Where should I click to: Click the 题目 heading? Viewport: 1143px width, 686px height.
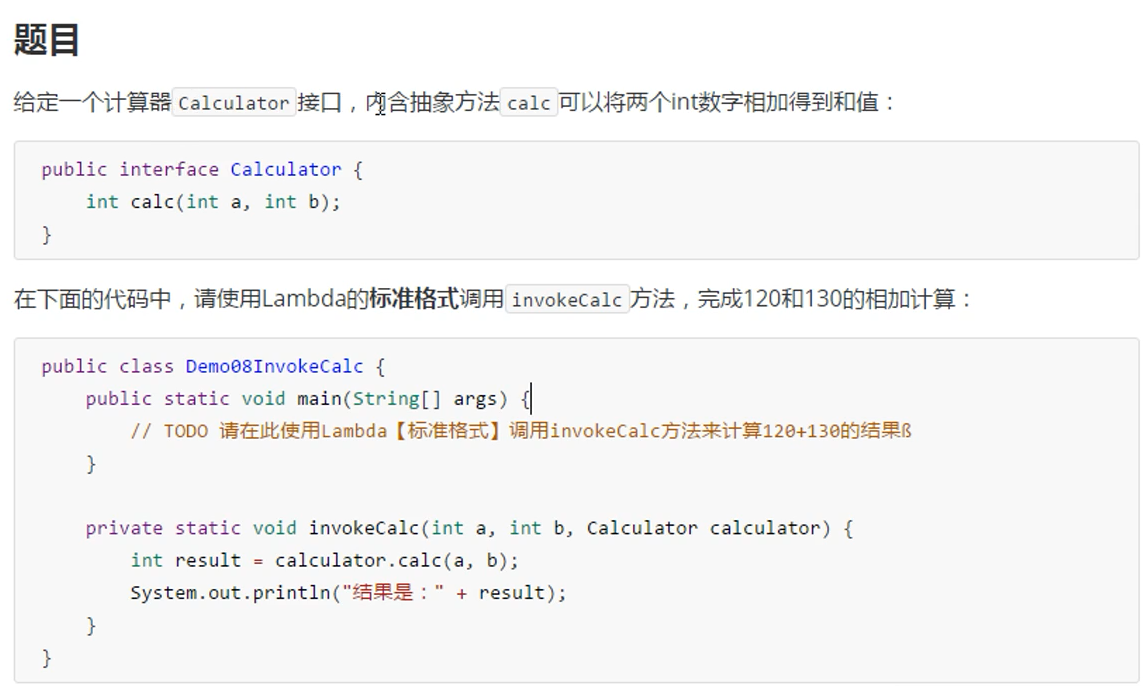pos(46,40)
